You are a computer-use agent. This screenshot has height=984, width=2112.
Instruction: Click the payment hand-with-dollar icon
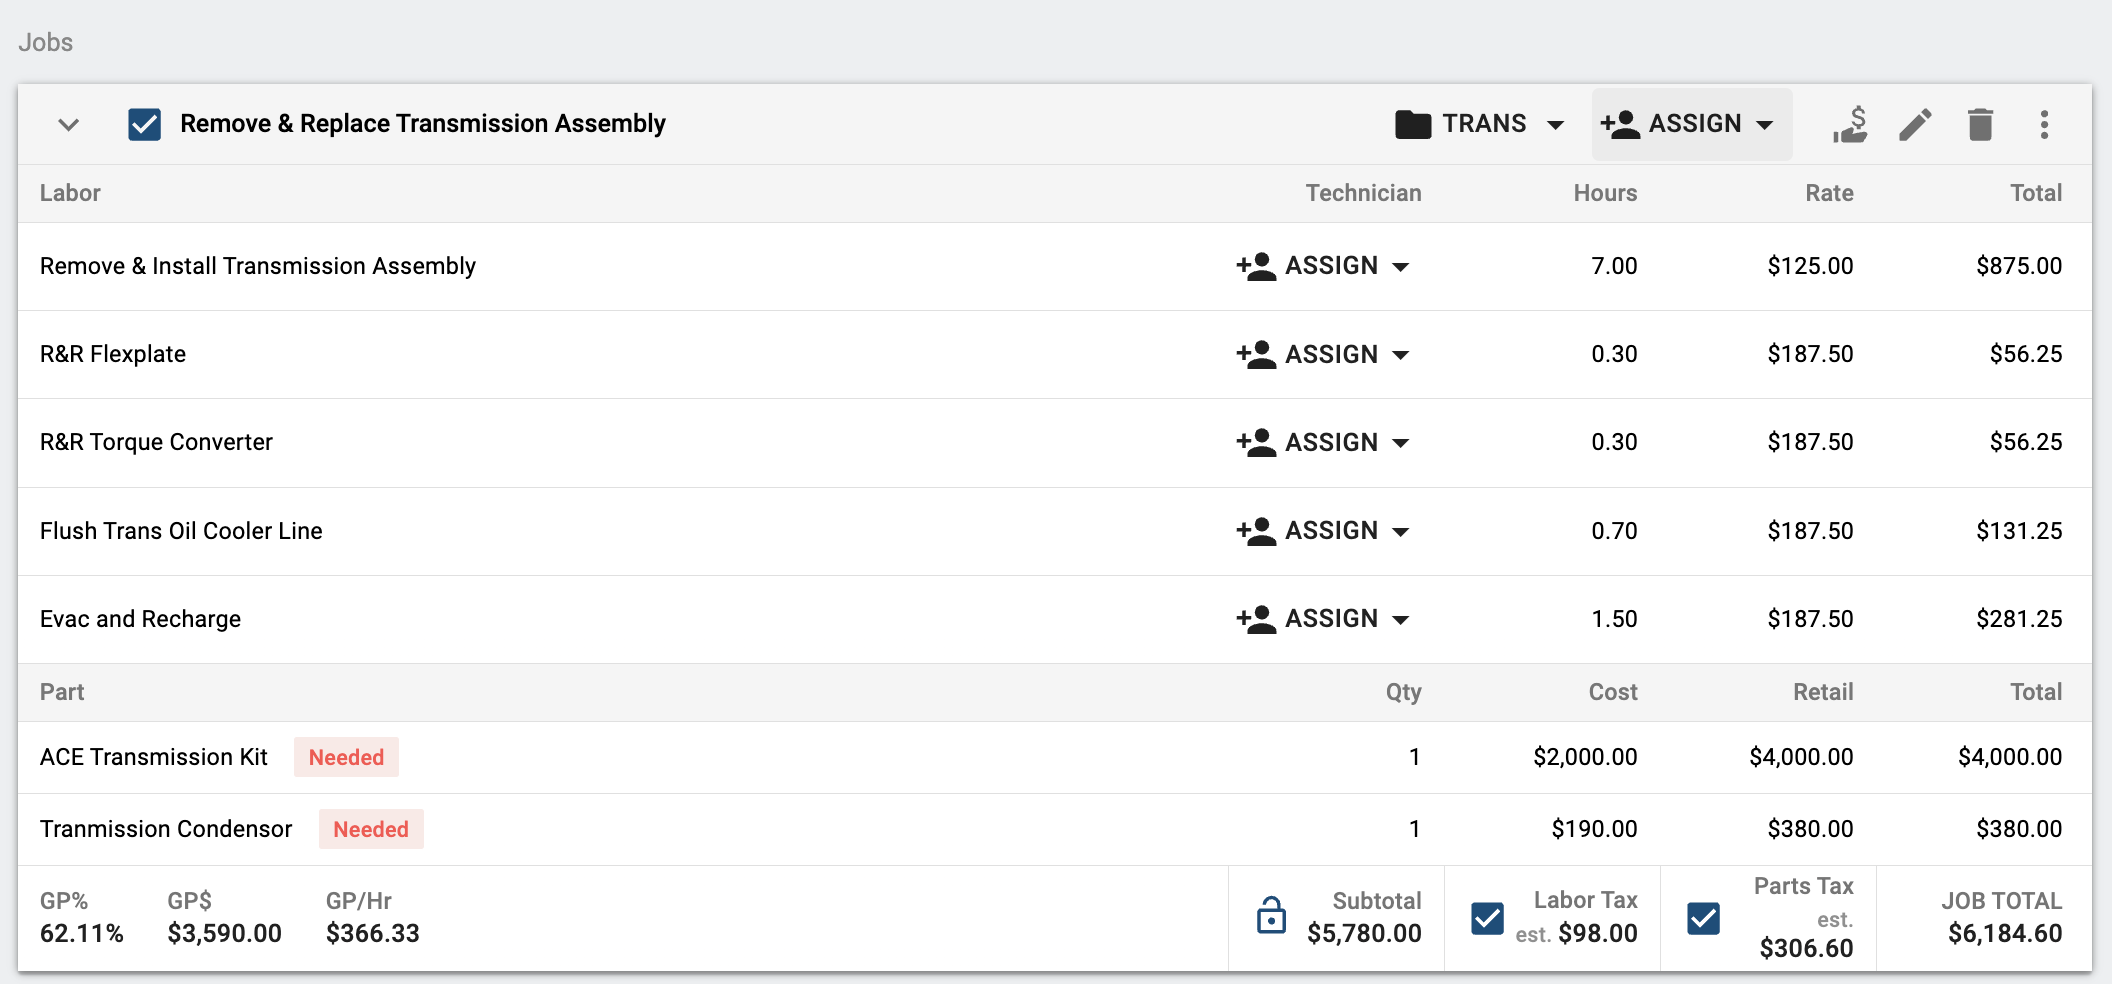(x=1851, y=125)
